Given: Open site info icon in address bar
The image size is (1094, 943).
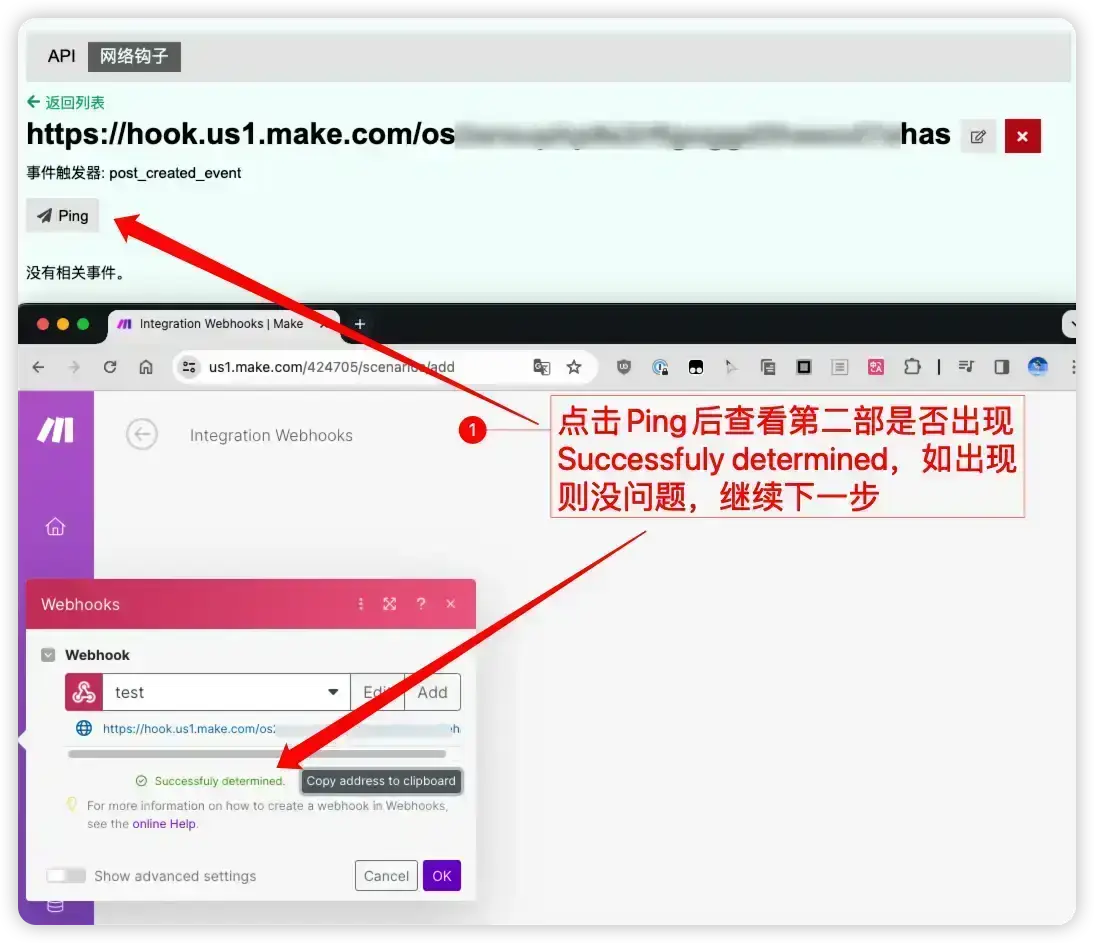Looking at the screenshot, I should pyautogui.click(x=188, y=367).
